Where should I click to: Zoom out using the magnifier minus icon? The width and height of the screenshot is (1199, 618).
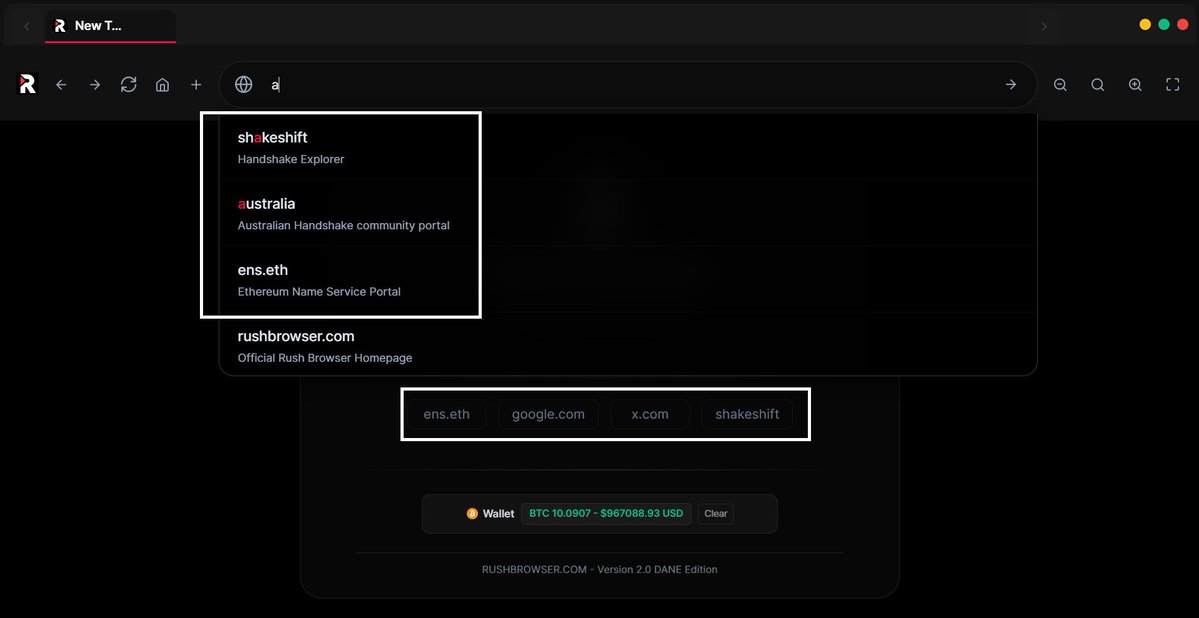pos(1060,84)
